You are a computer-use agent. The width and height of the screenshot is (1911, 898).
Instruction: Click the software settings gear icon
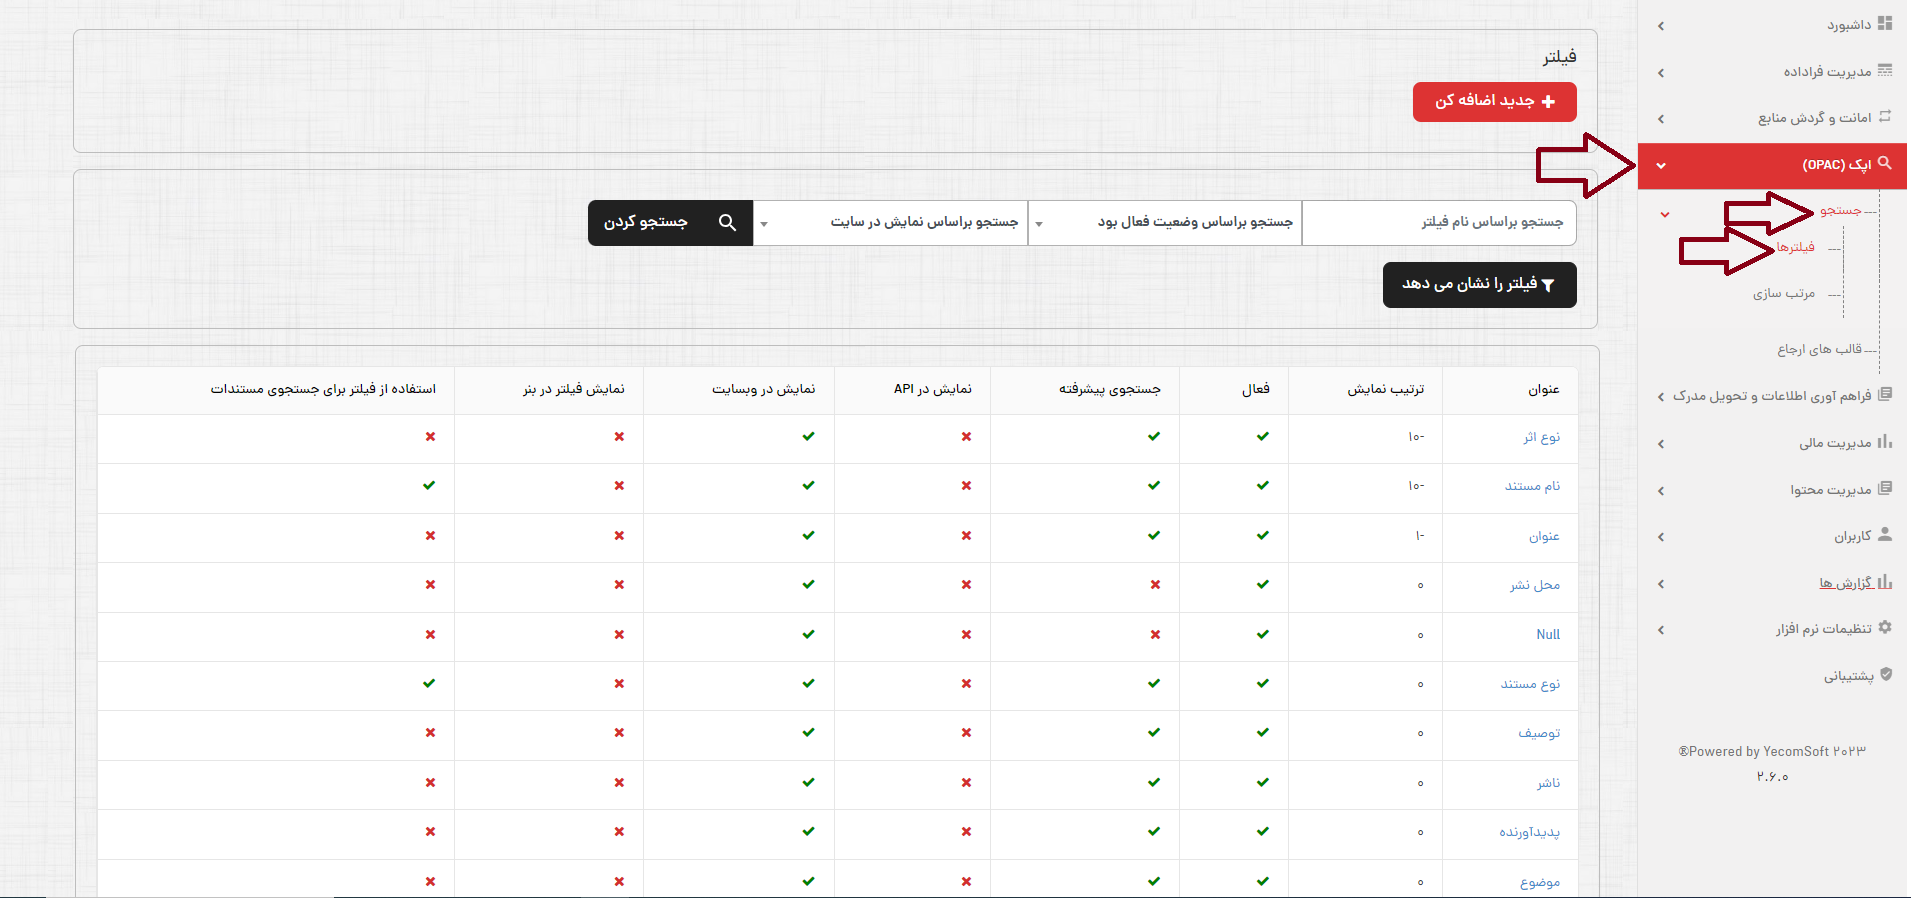pos(1885,628)
